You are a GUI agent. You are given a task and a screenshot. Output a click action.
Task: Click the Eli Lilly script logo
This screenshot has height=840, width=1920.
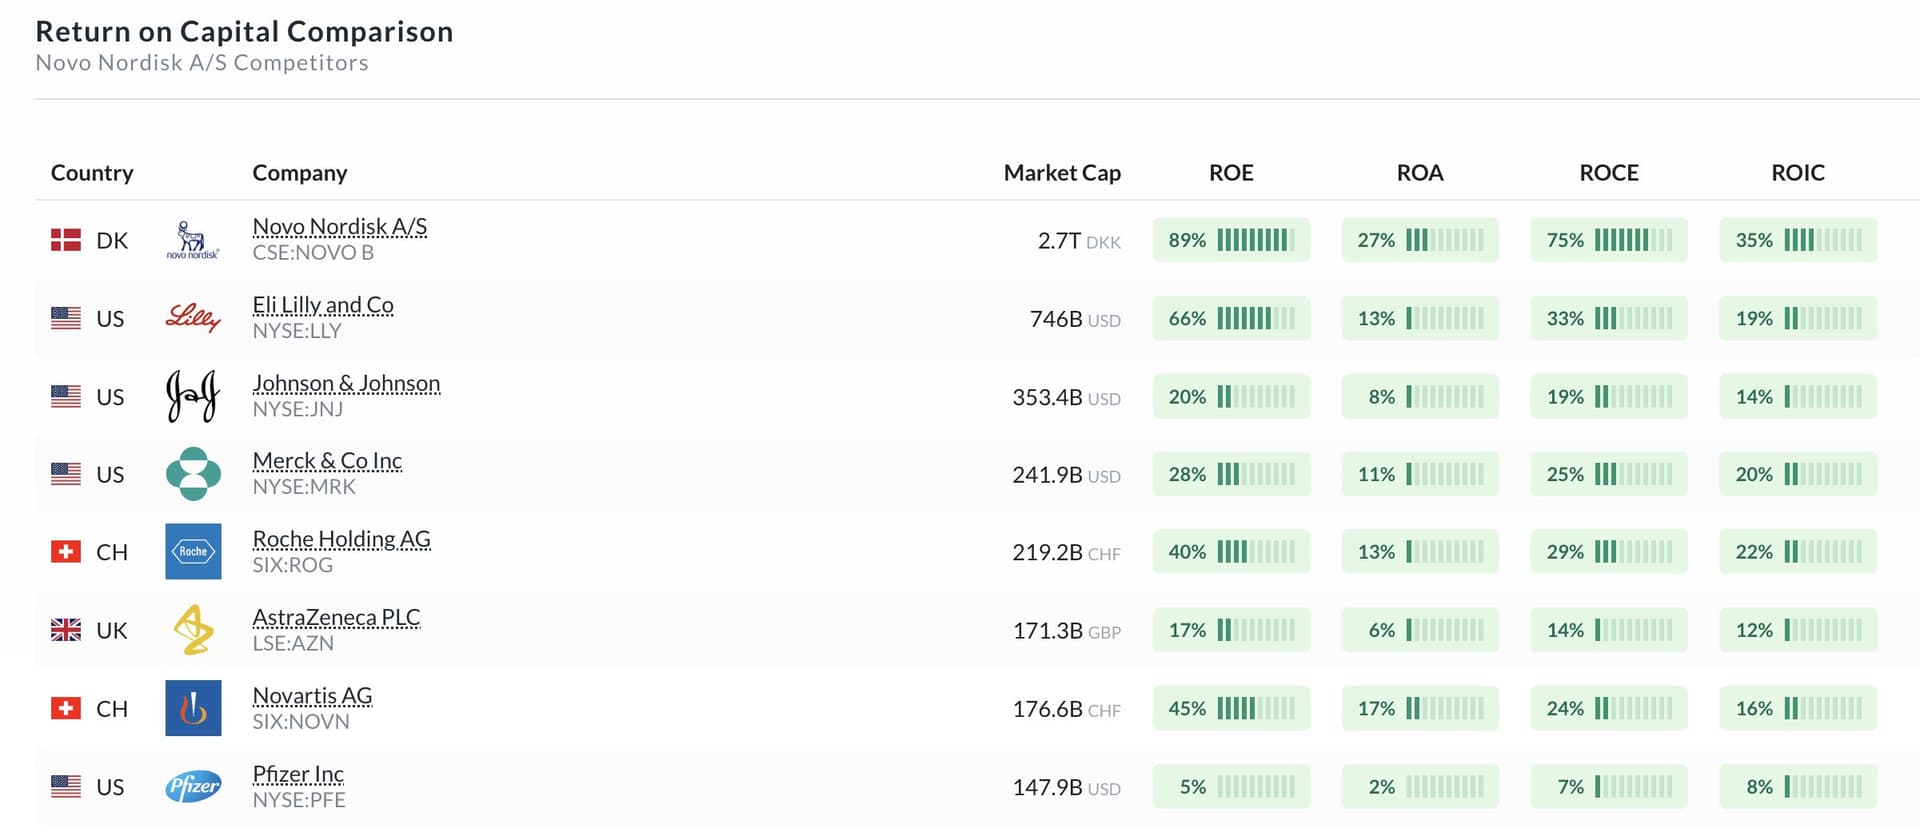pos(192,318)
